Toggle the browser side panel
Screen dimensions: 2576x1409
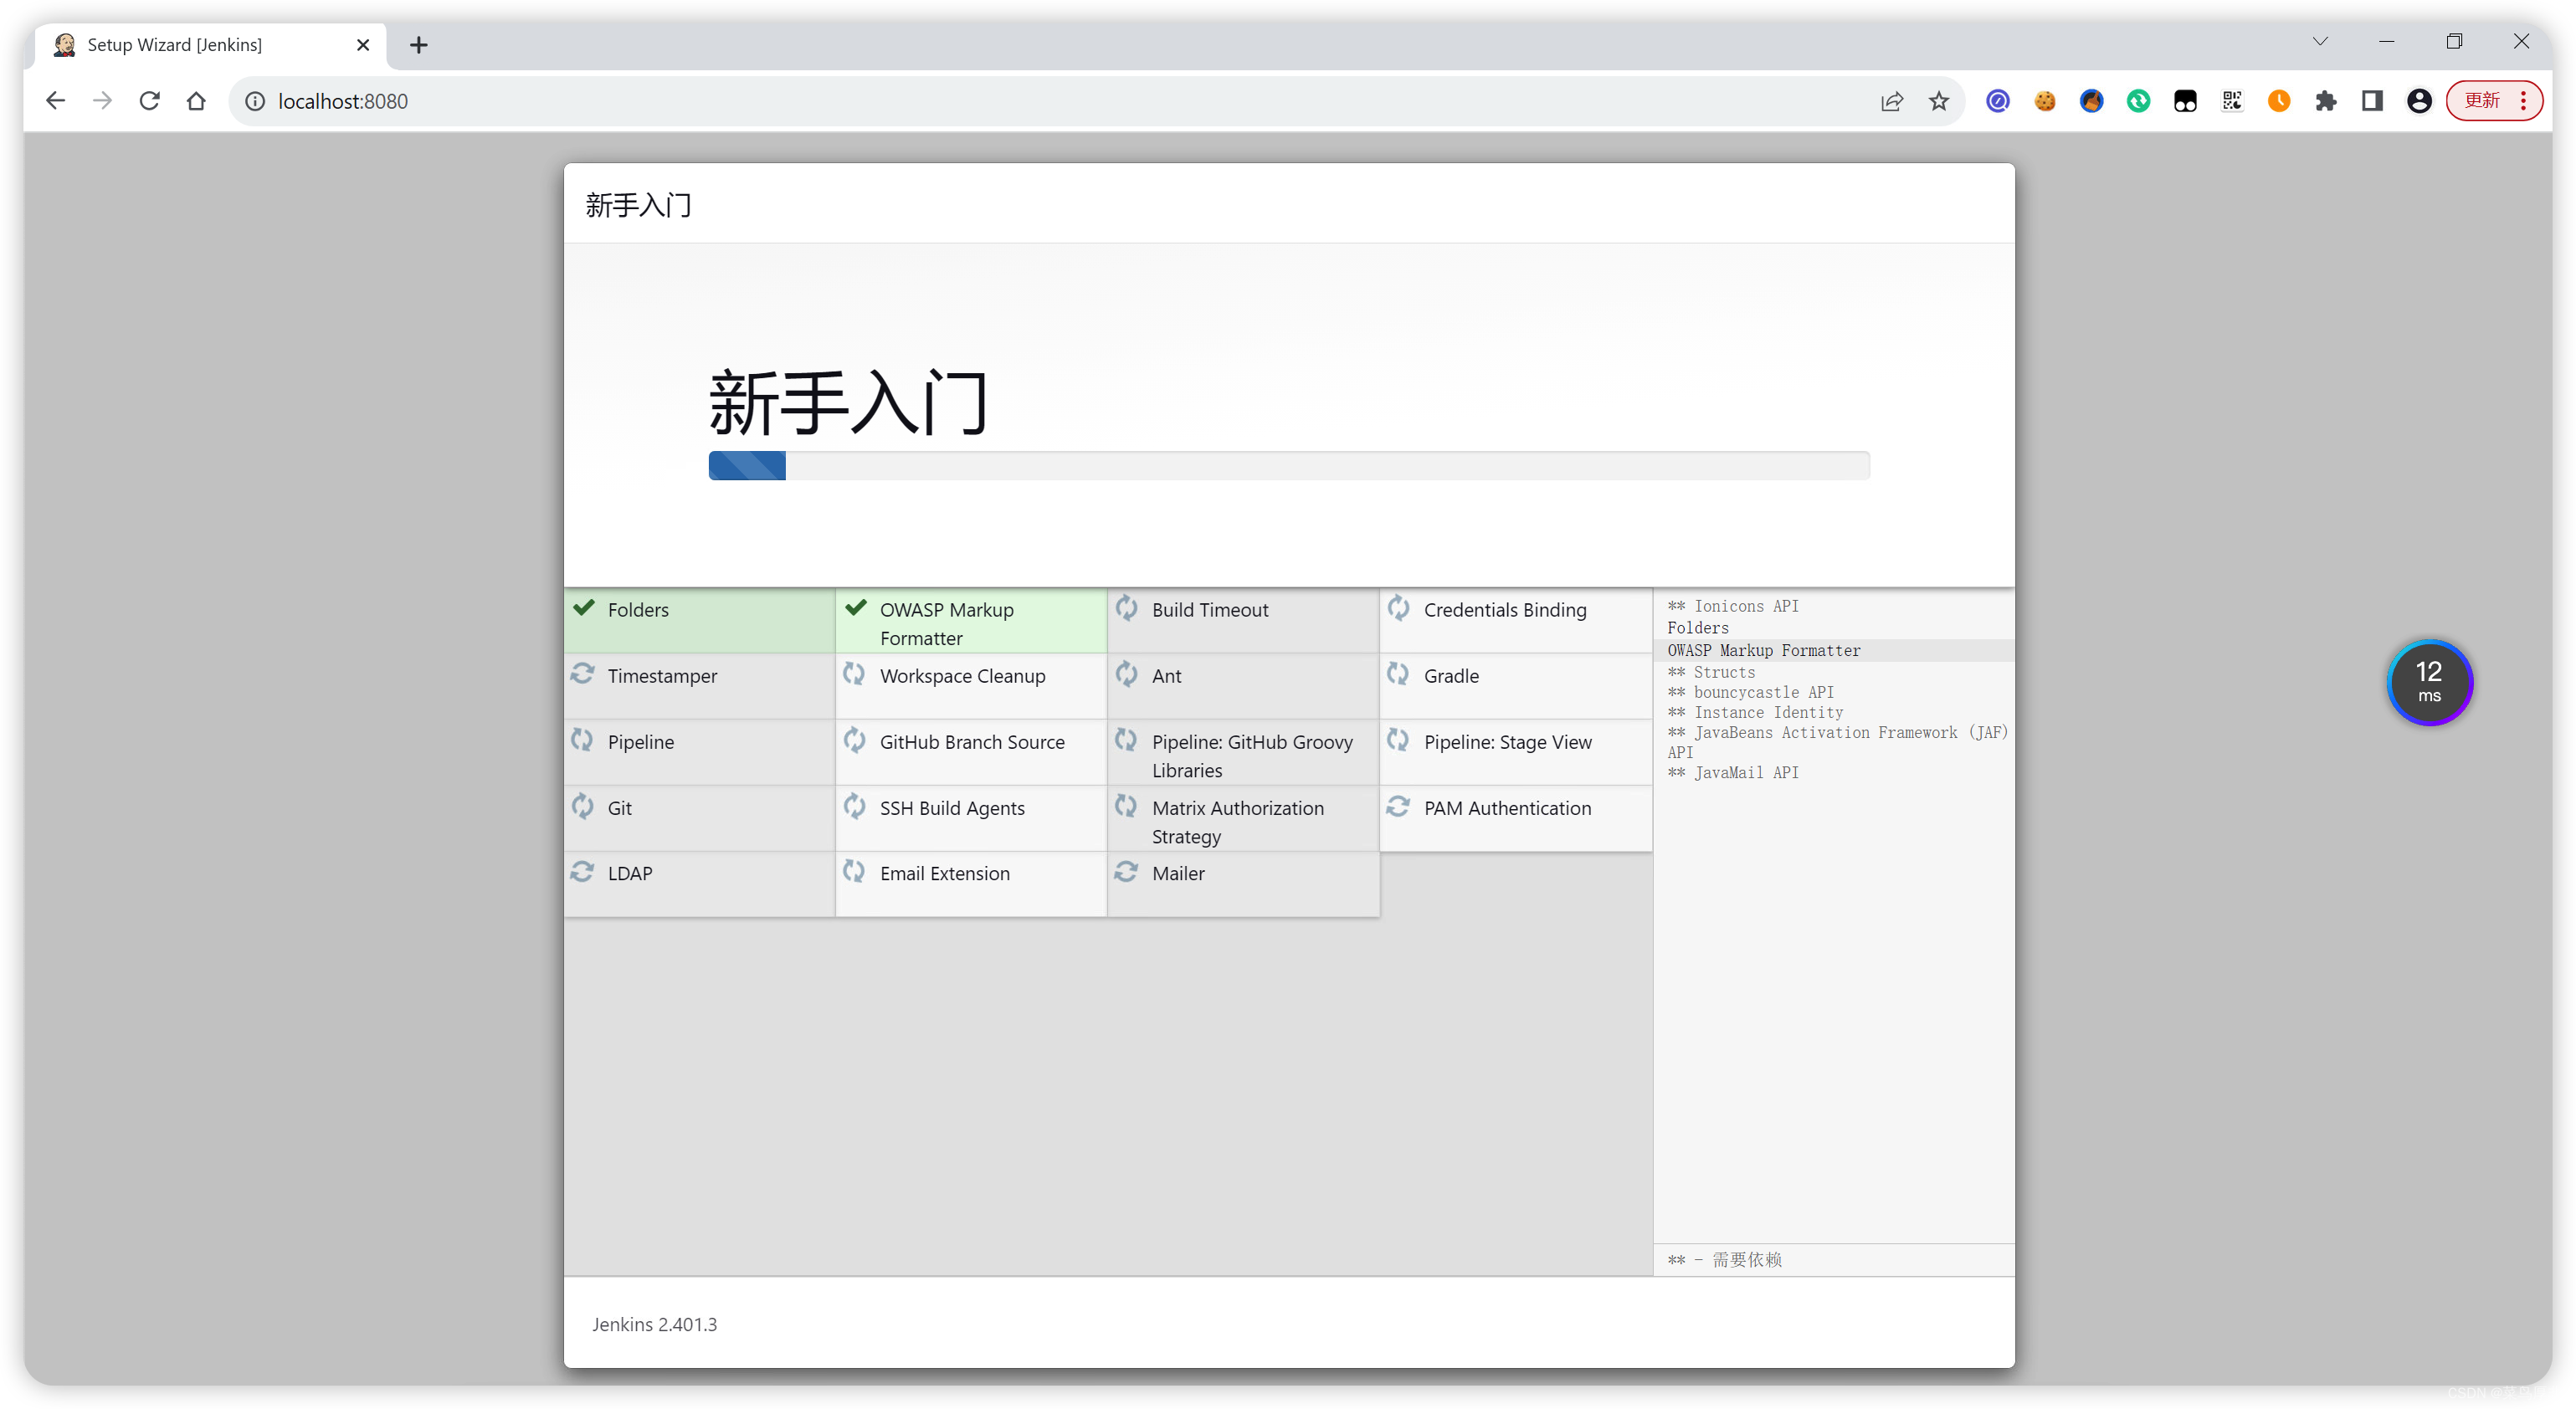click(2371, 101)
